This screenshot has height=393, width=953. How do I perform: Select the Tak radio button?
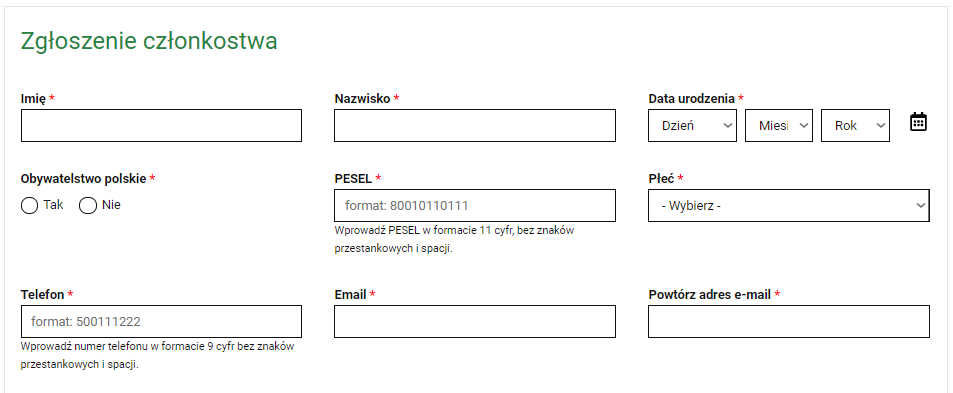point(29,206)
